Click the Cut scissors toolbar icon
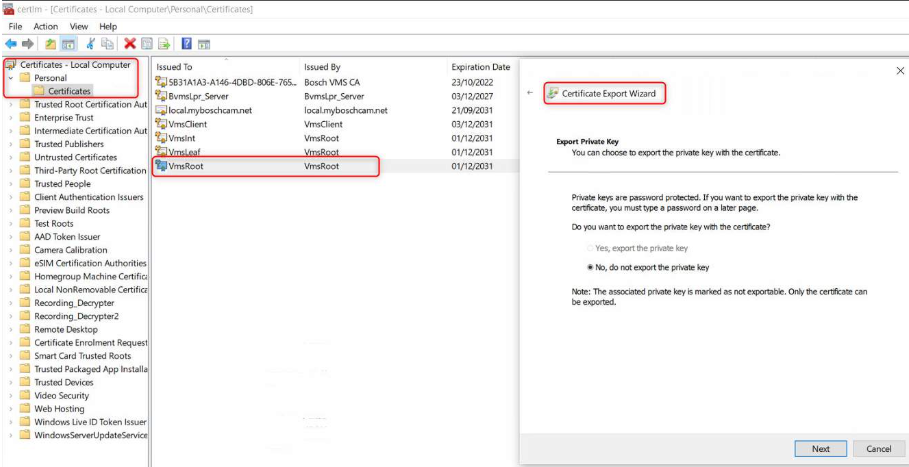Image resolution: width=909 pixels, height=467 pixels. tap(91, 44)
